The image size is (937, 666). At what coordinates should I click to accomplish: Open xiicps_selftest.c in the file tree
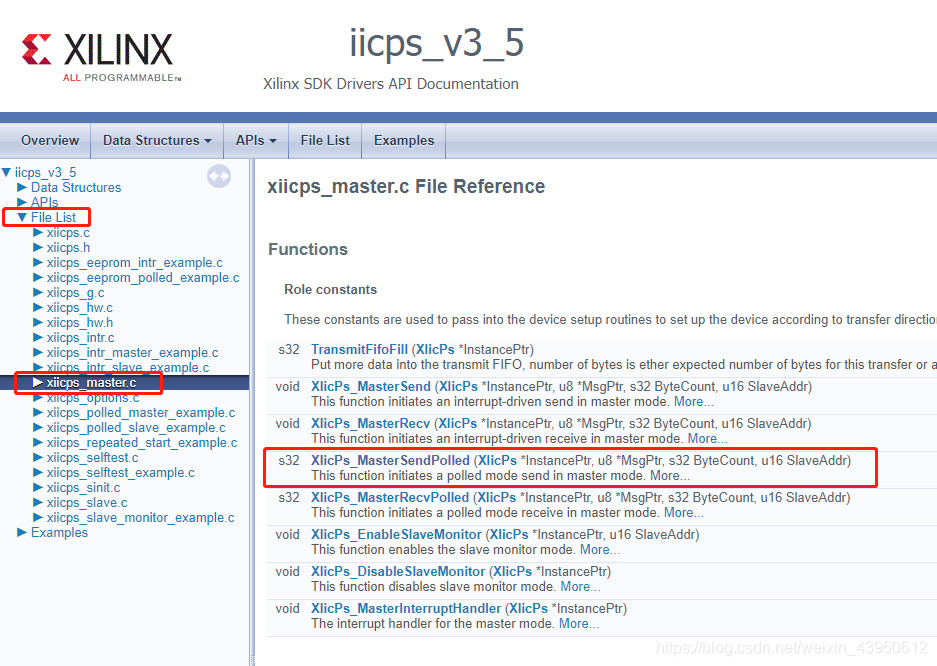pos(92,458)
